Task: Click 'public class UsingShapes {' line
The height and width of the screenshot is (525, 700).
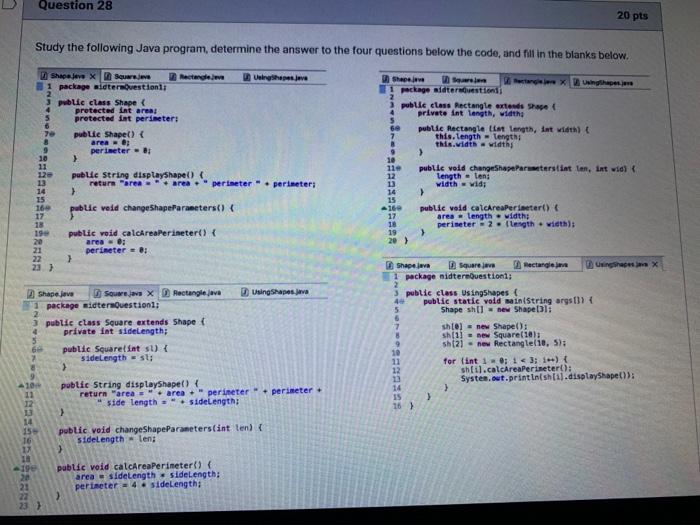Action: pyautogui.click(x=462, y=293)
